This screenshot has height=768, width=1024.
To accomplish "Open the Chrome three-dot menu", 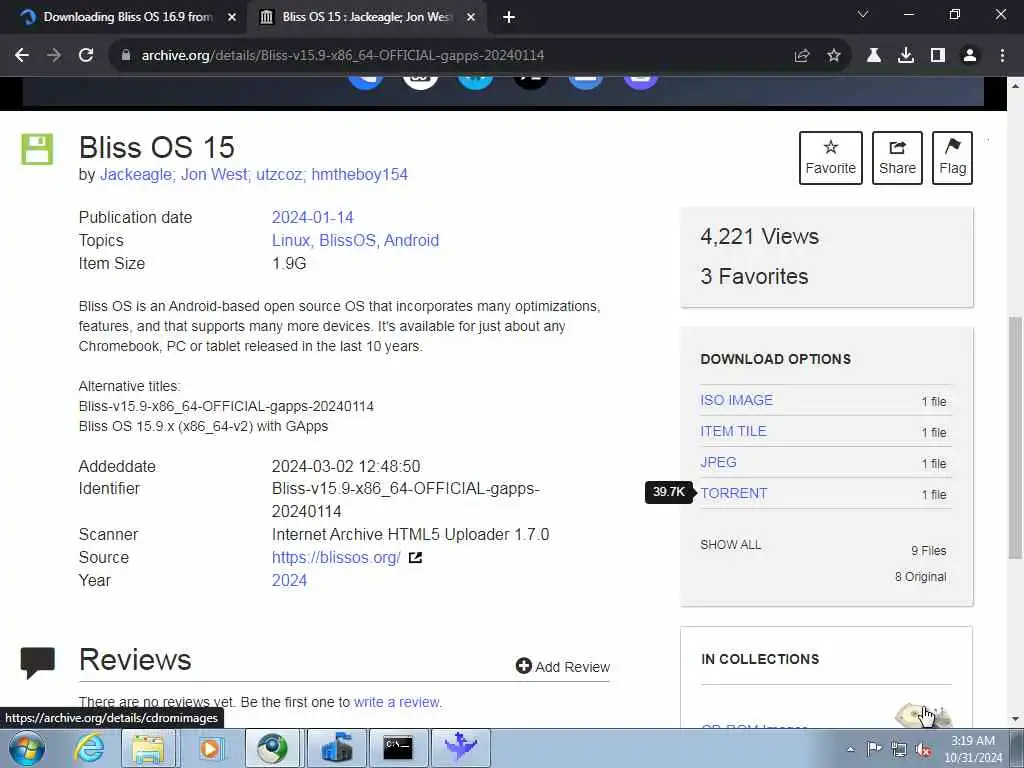I will tap(1002, 56).
